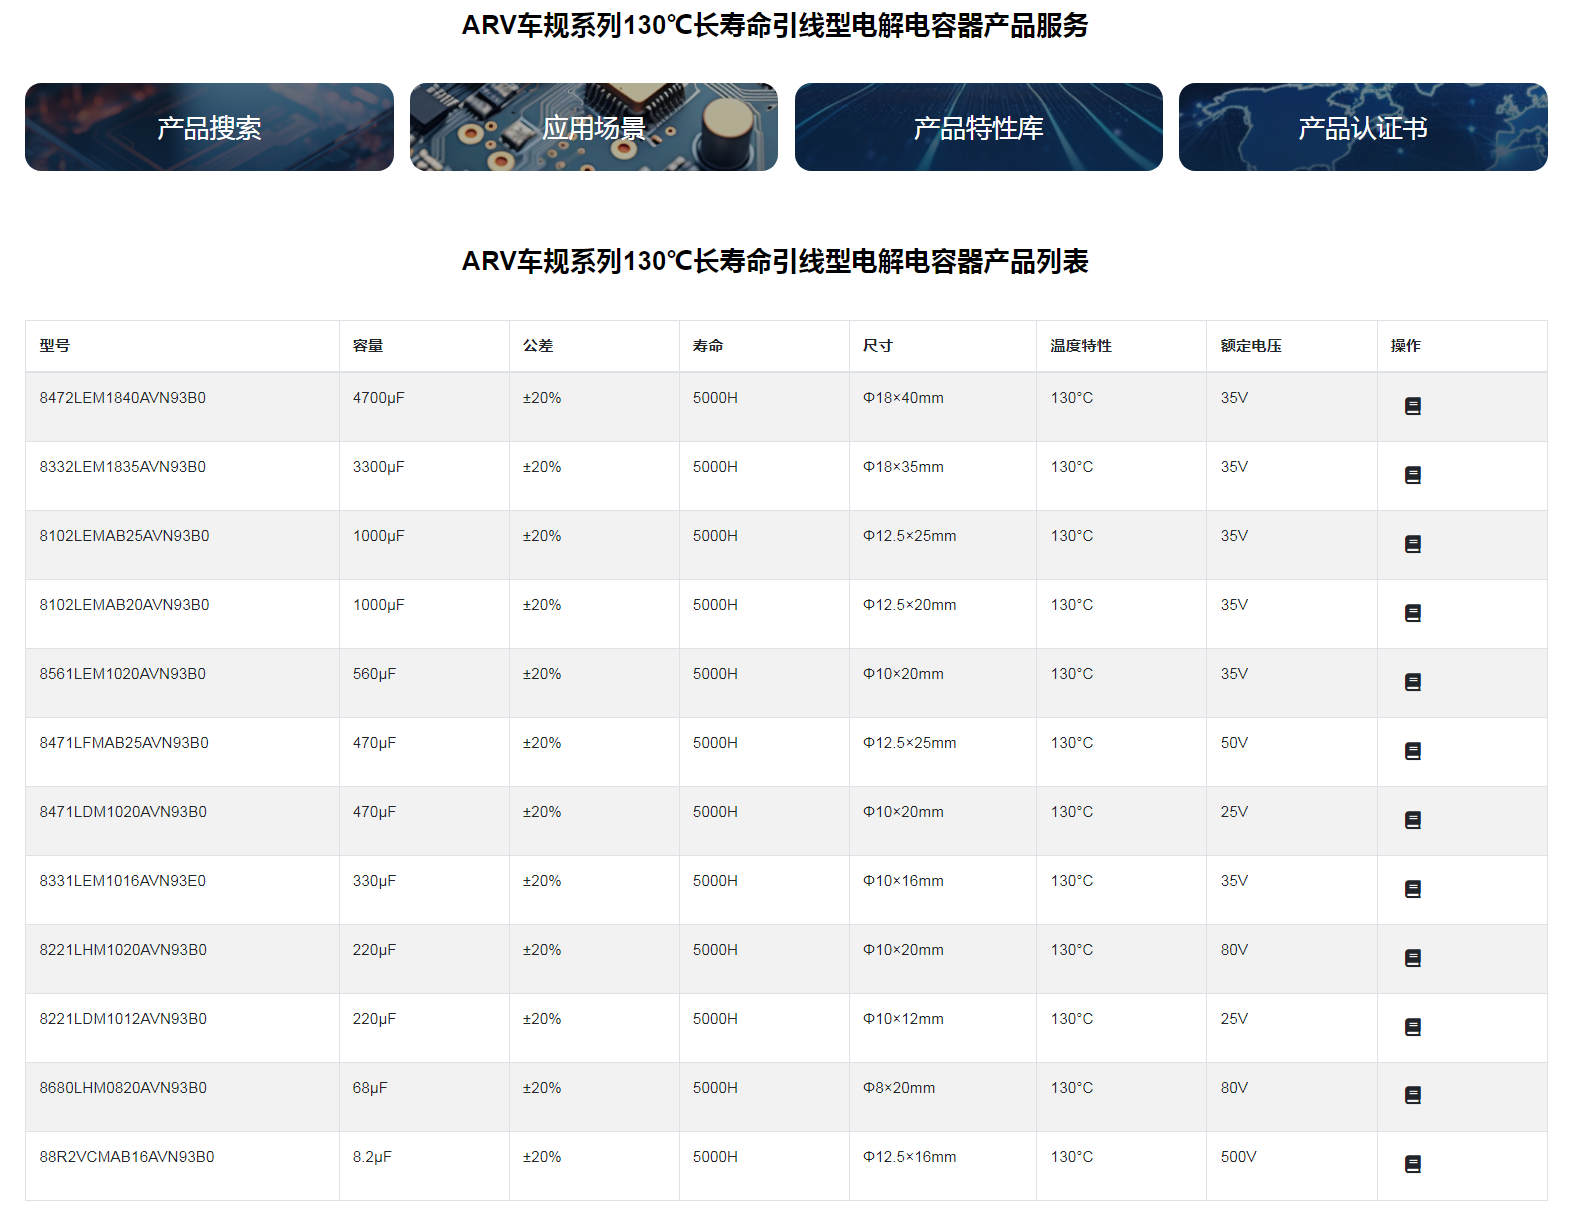Click document icon in 8332LEM1835AVN93B0 row

1412,475
